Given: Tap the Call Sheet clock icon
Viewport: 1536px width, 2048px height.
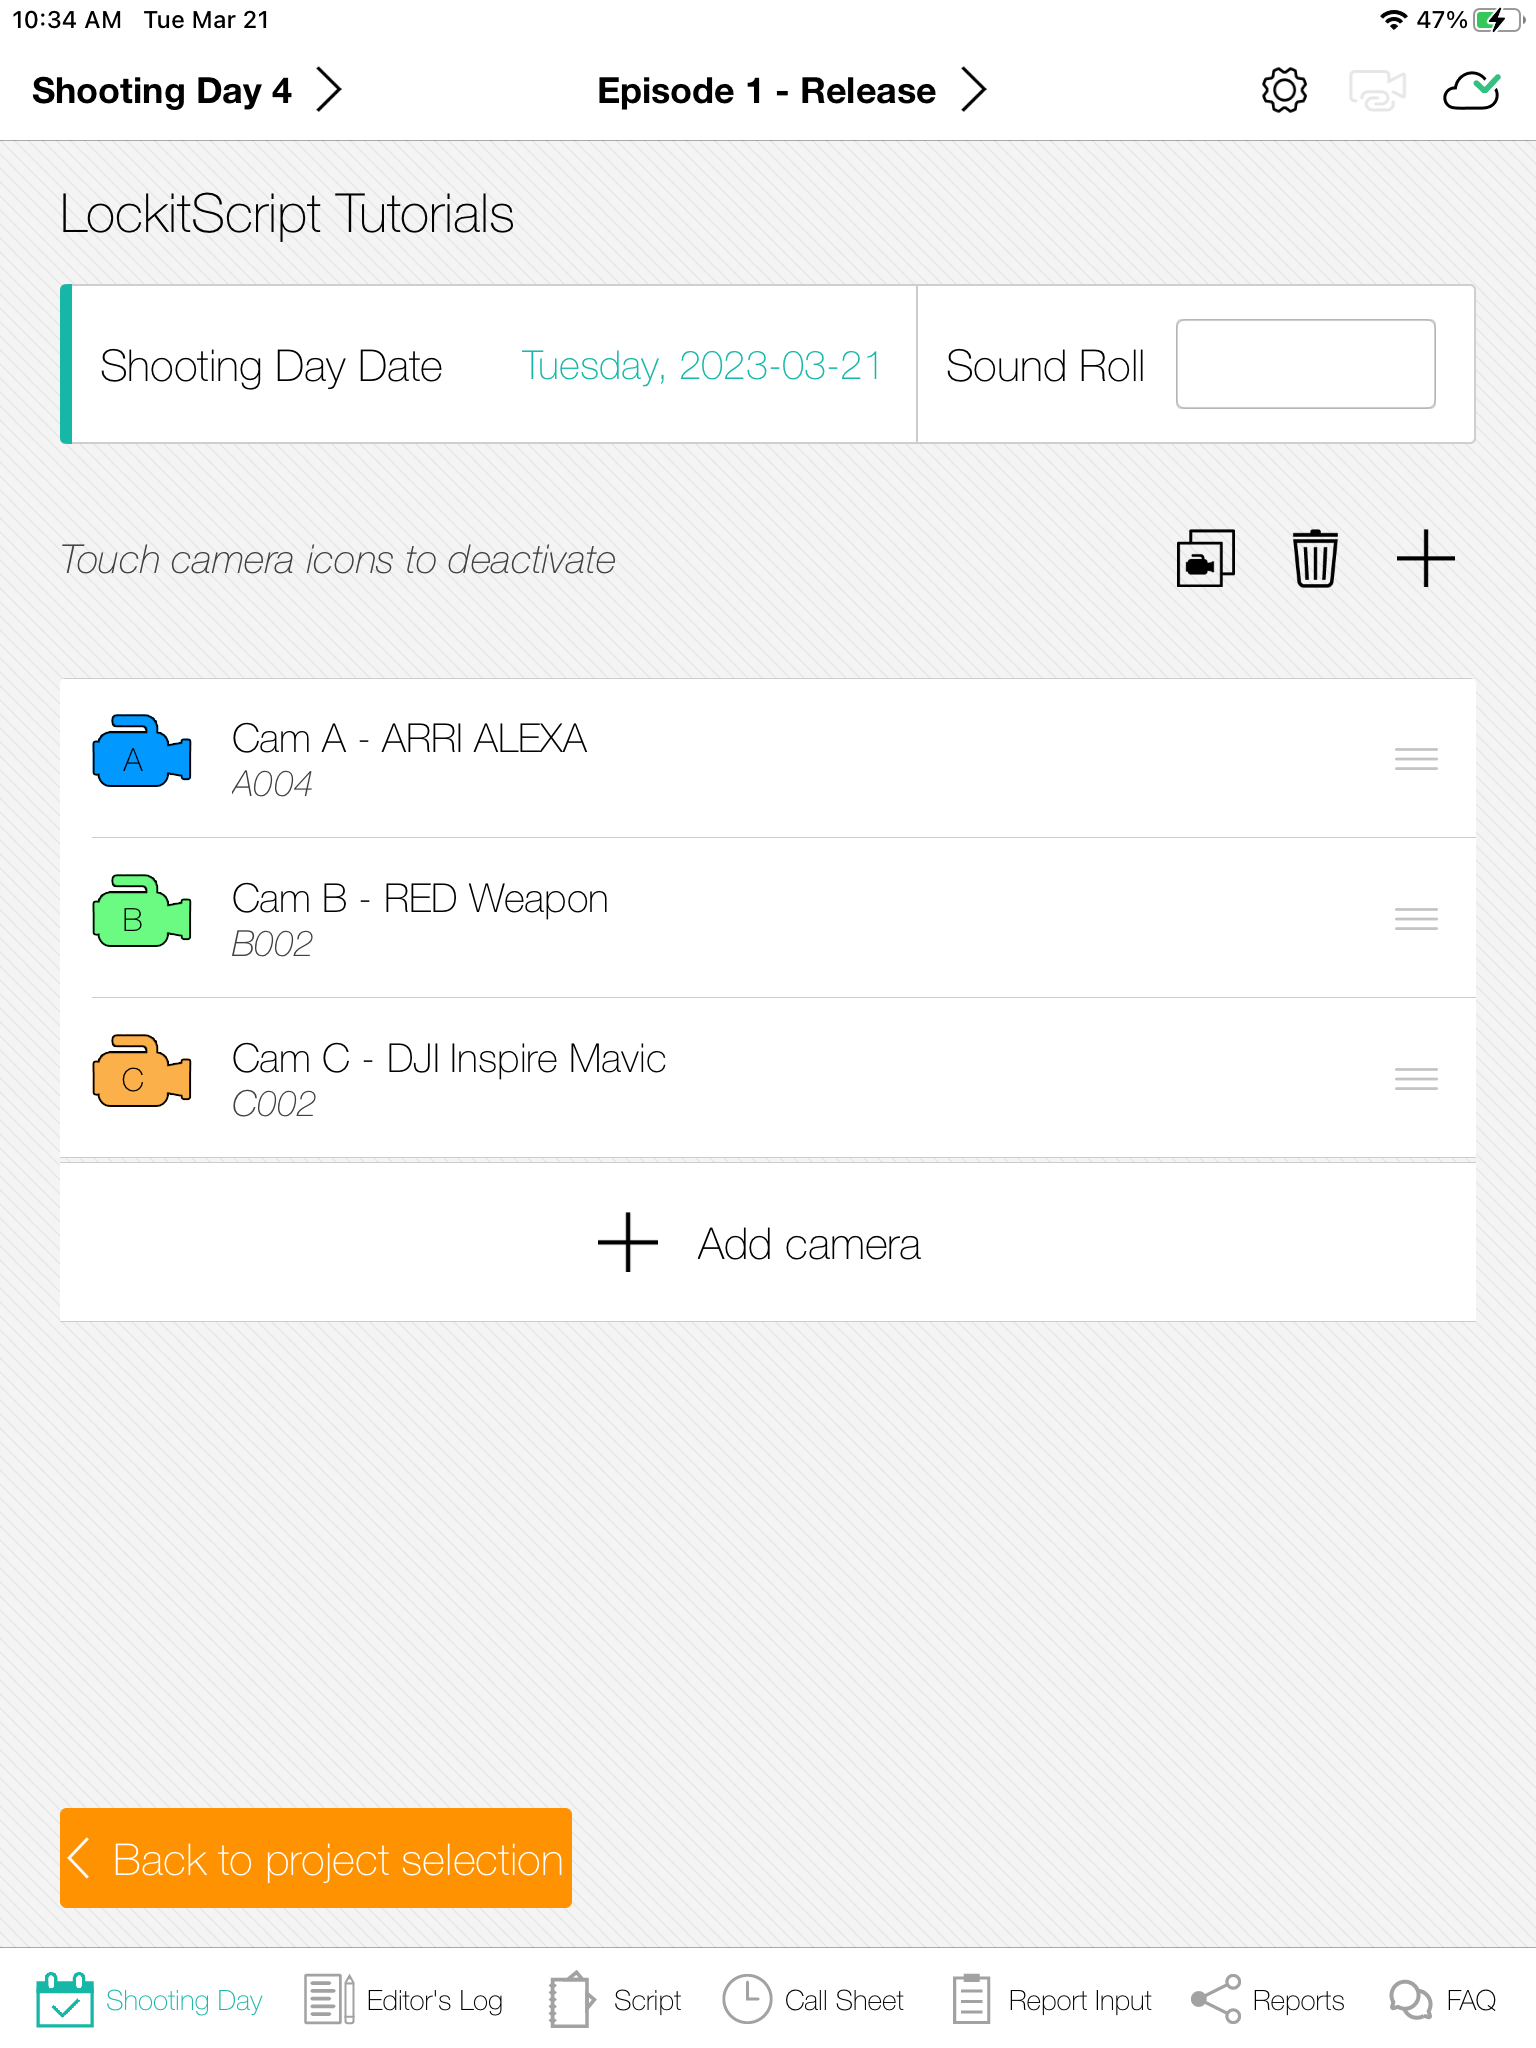Looking at the screenshot, I should coord(747,2000).
